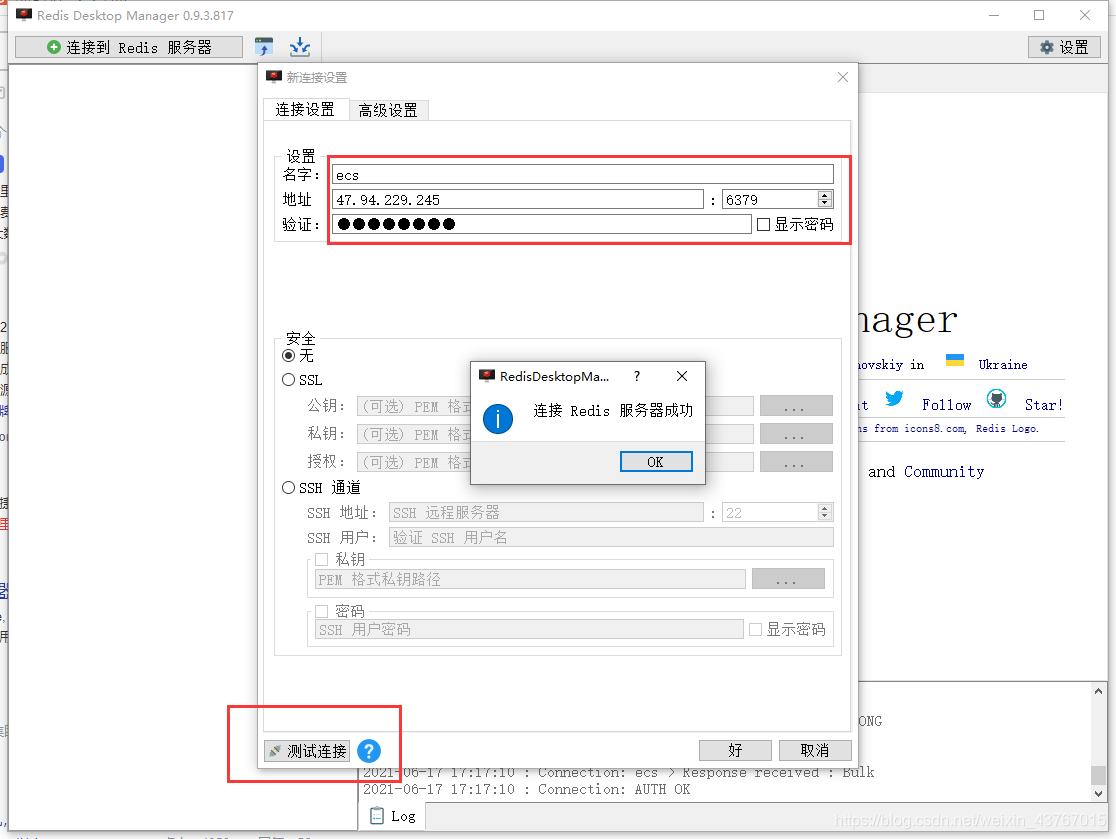Image resolution: width=1116 pixels, height=839 pixels.
Task: Click the GitHub icon next to Star!
Action: tap(996, 398)
